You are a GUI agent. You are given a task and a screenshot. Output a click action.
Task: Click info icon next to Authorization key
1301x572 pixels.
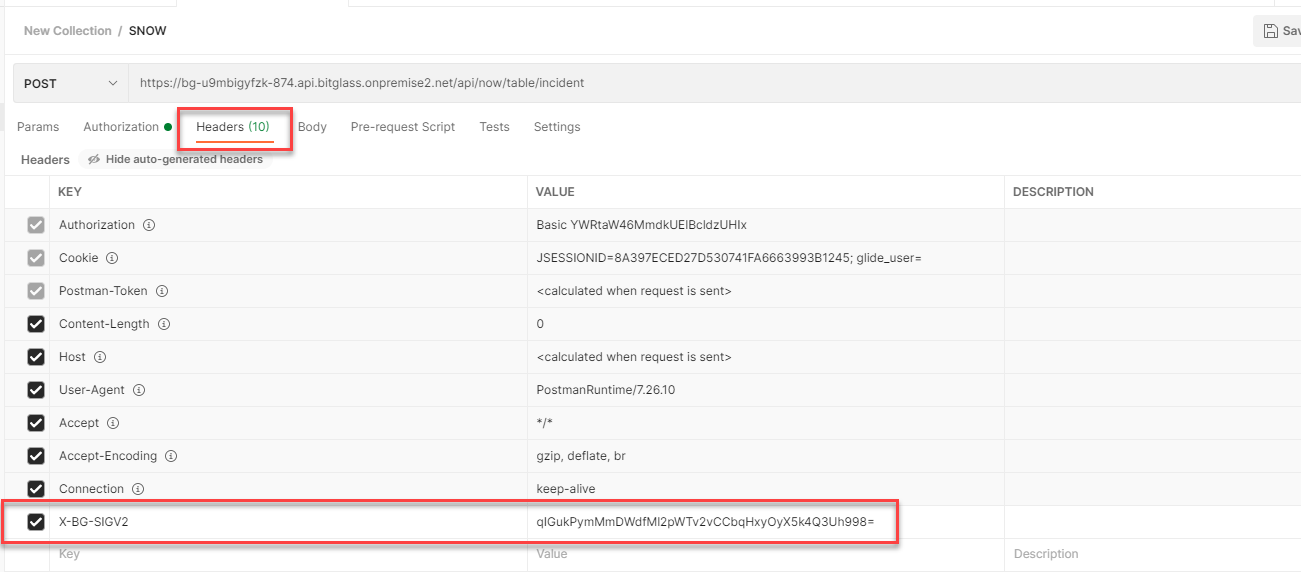149,225
